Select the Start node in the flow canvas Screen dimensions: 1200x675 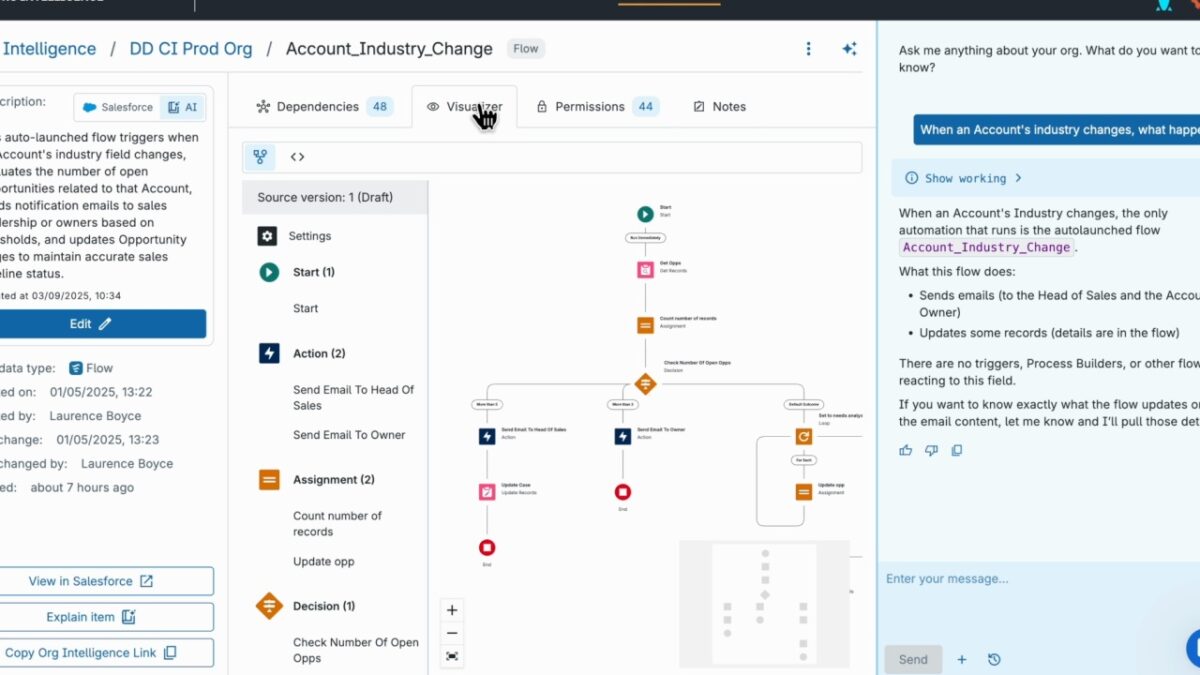pos(645,213)
